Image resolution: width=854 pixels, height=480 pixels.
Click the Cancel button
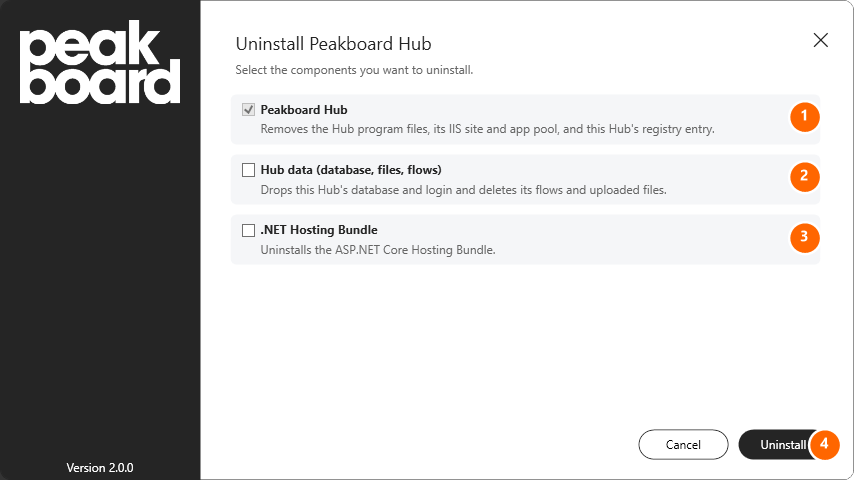pyautogui.click(x=683, y=445)
